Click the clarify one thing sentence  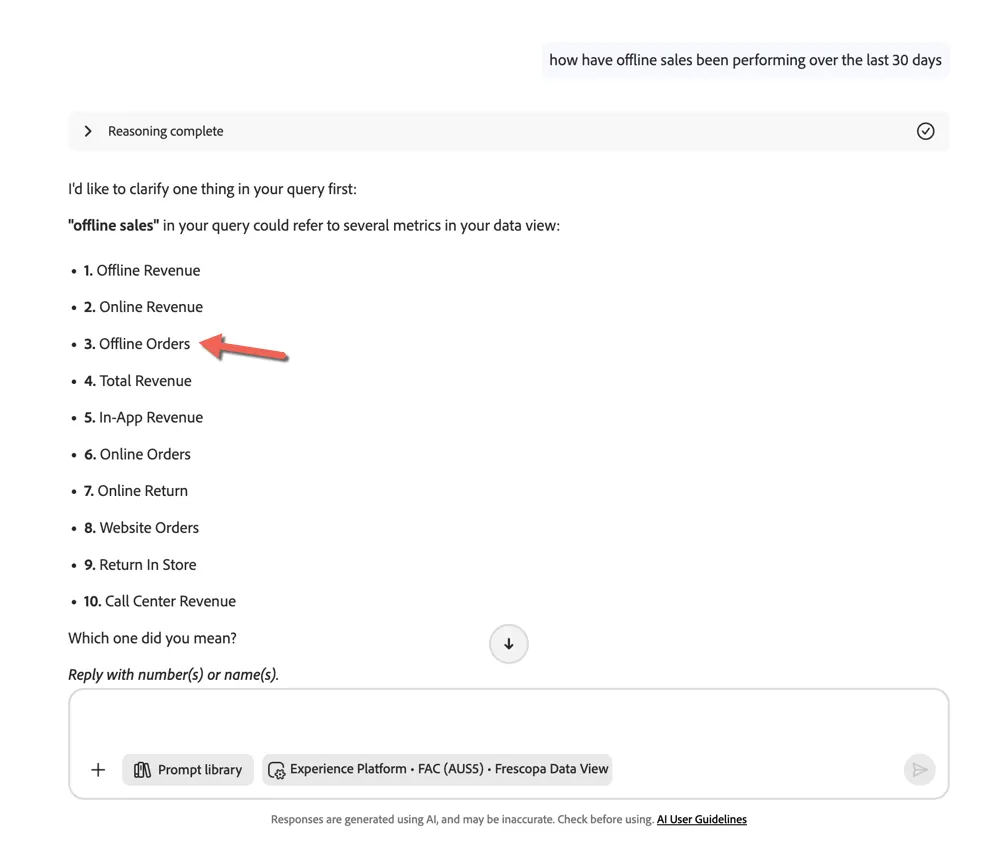(x=213, y=189)
